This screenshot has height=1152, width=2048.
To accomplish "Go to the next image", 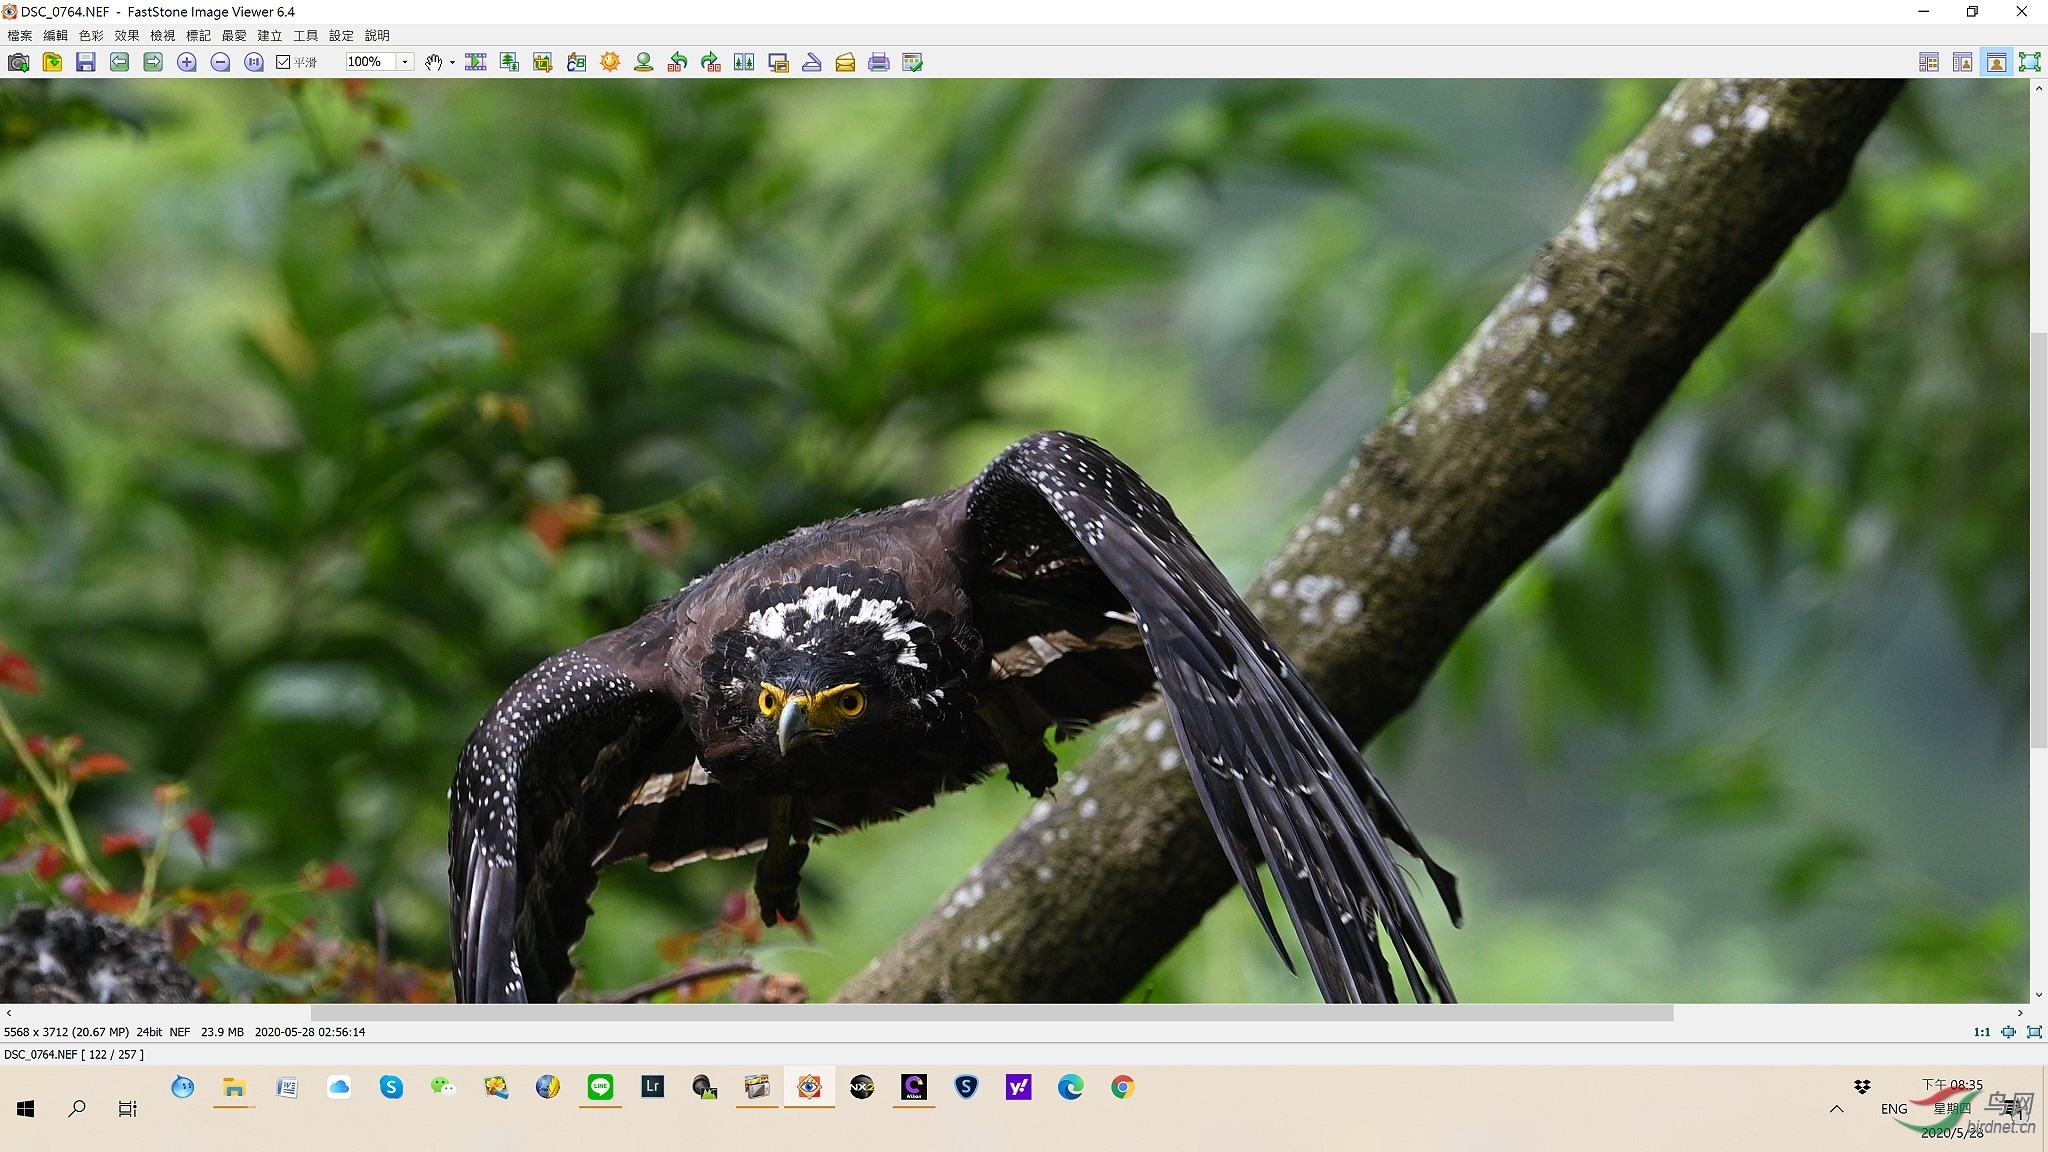I will pyautogui.click(x=153, y=62).
